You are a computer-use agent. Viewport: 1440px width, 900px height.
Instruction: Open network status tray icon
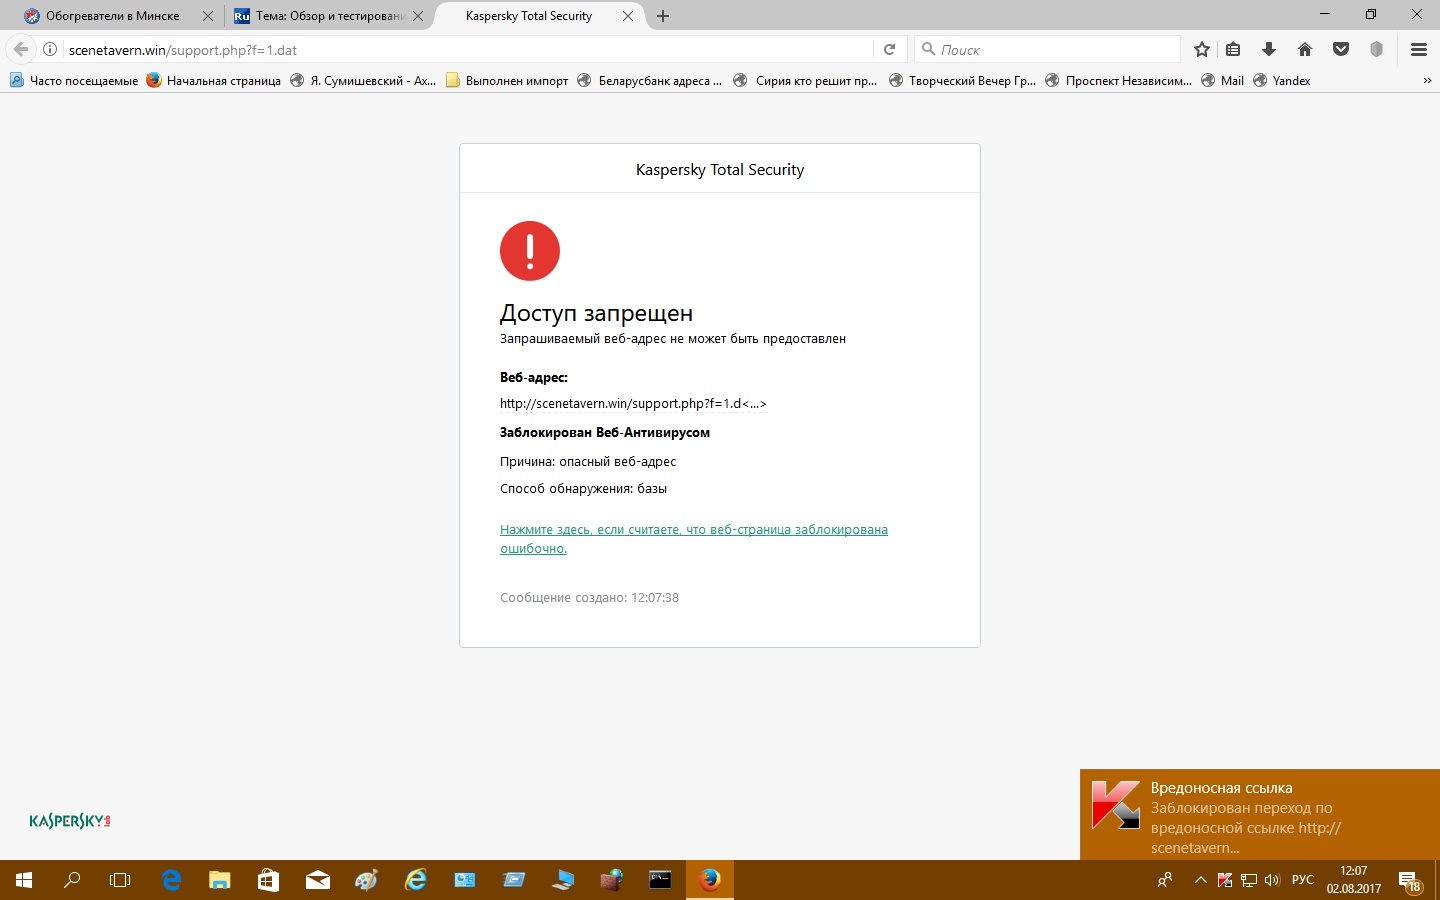[x=1249, y=880]
